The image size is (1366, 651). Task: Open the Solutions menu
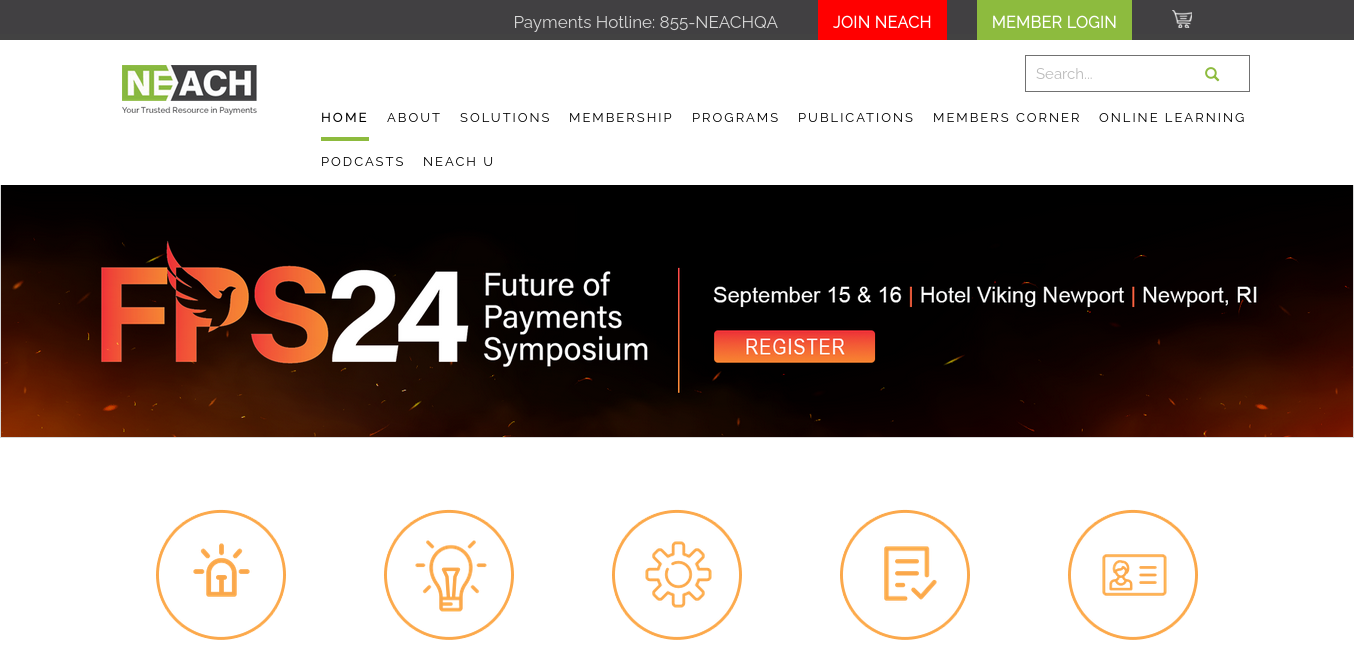pos(505,118)
